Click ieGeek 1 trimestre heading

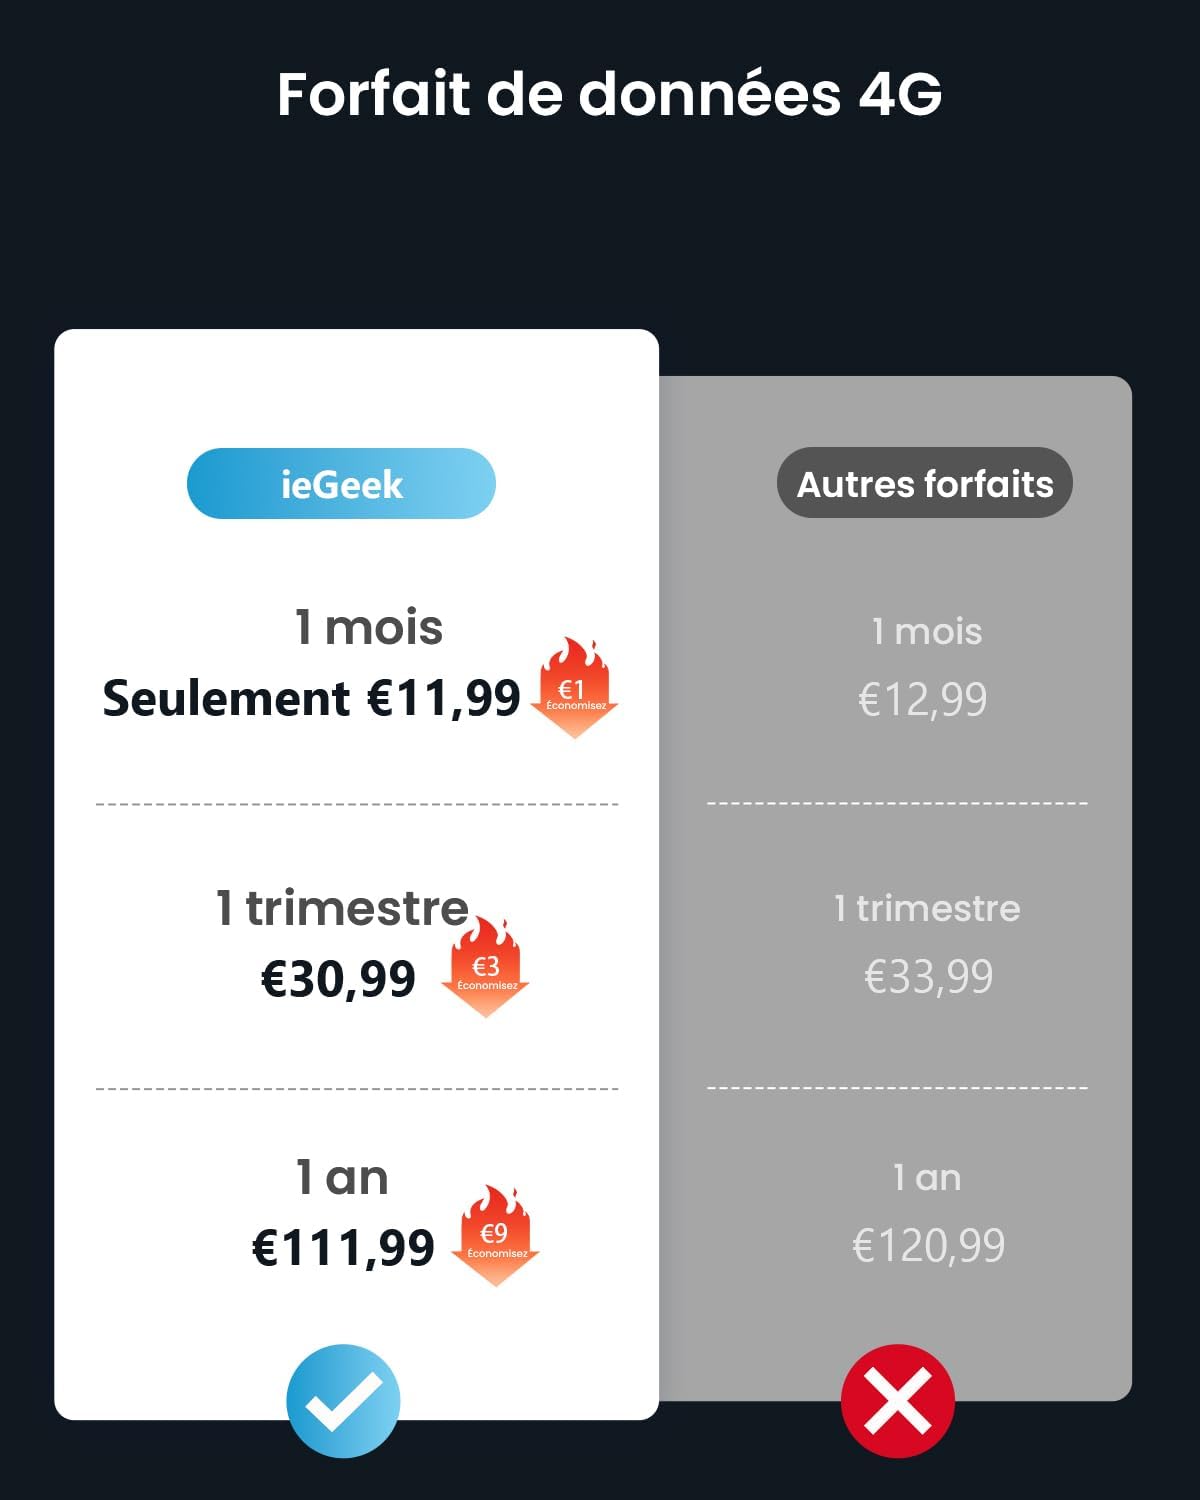pos(342,908)
